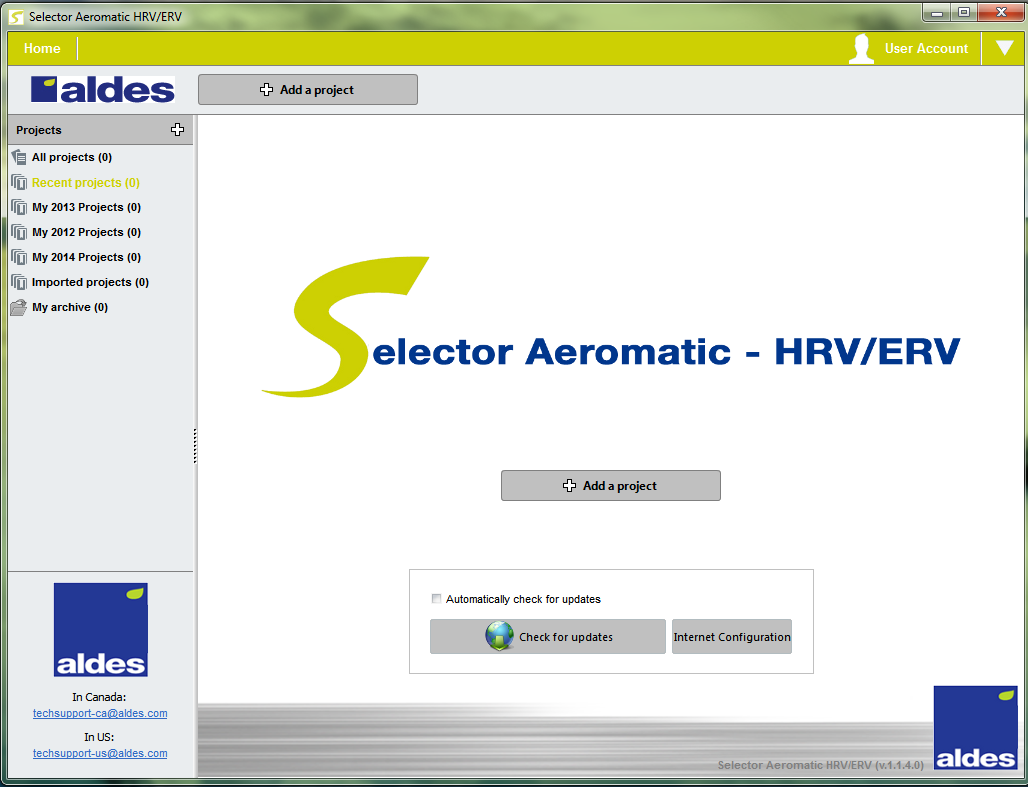Screen dimensions: 1028x787
Task: Select My 2014 Projects (0)
Action: pos(87,257)
